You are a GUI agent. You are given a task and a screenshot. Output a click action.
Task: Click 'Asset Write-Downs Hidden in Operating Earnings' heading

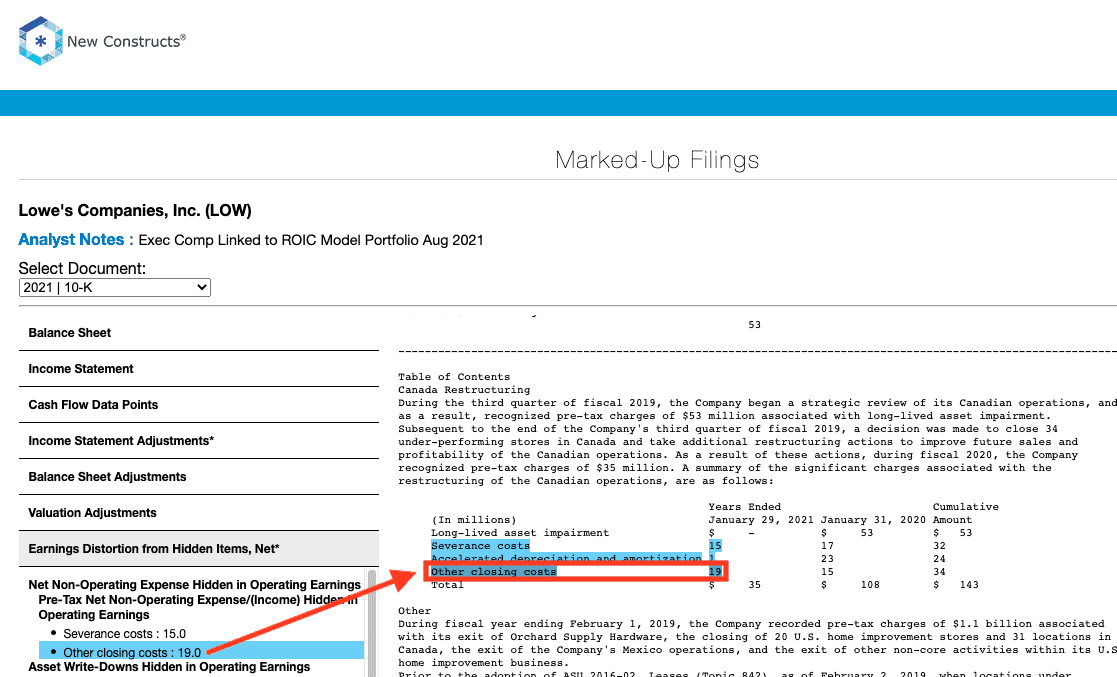click(169, 667)
